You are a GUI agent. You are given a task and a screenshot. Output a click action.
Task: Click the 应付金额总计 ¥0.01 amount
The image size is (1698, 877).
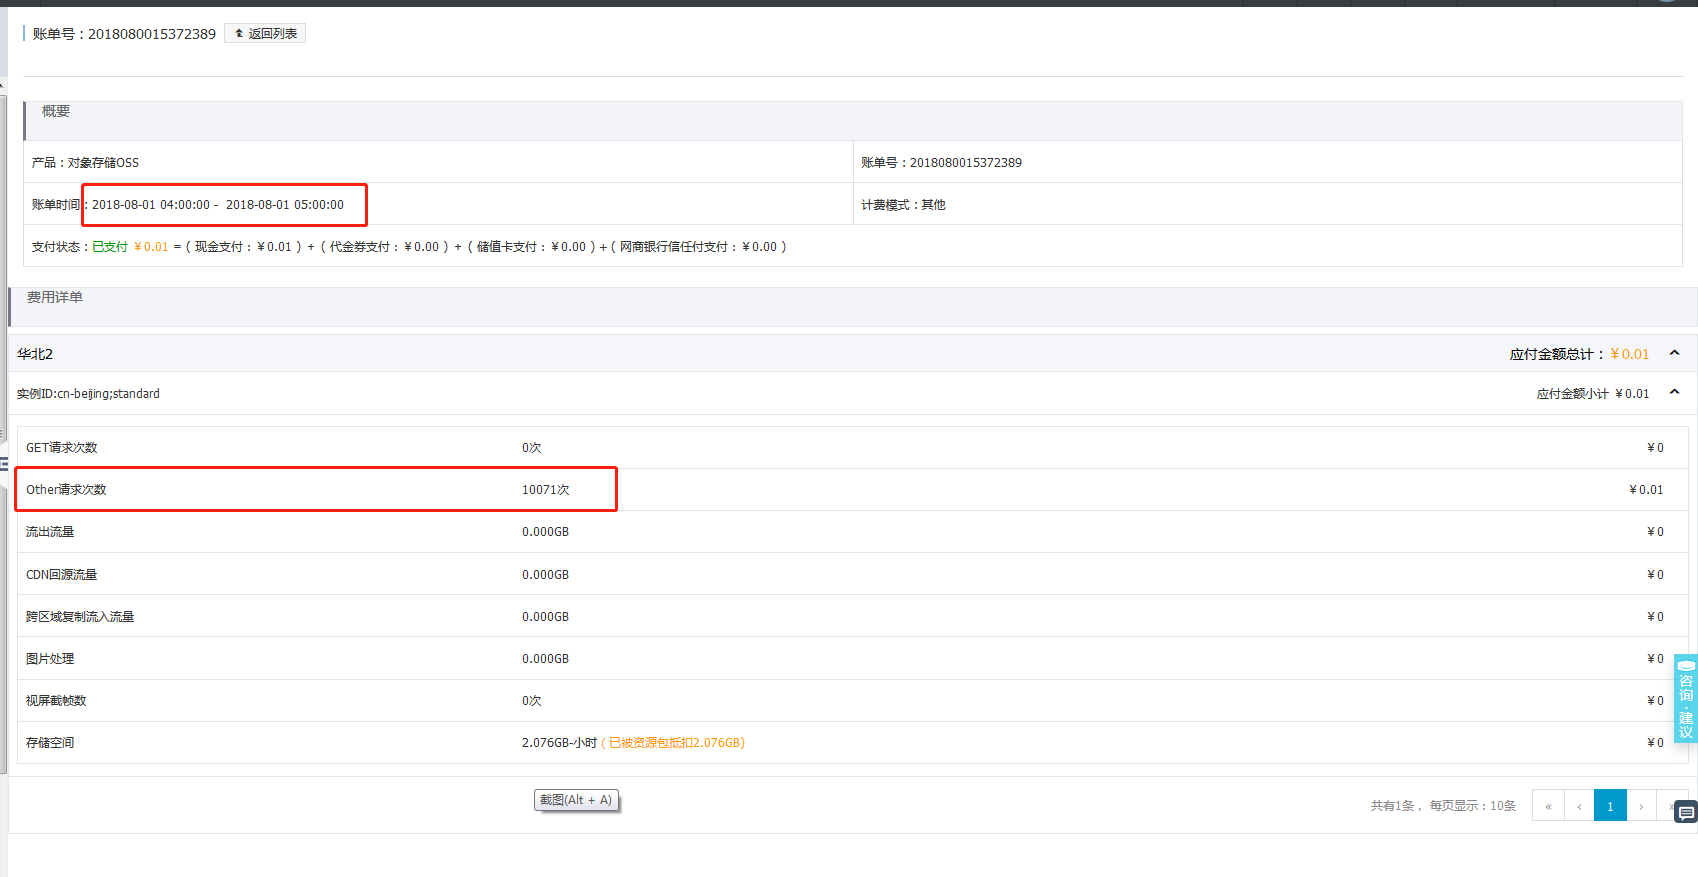pos(1629,354)
